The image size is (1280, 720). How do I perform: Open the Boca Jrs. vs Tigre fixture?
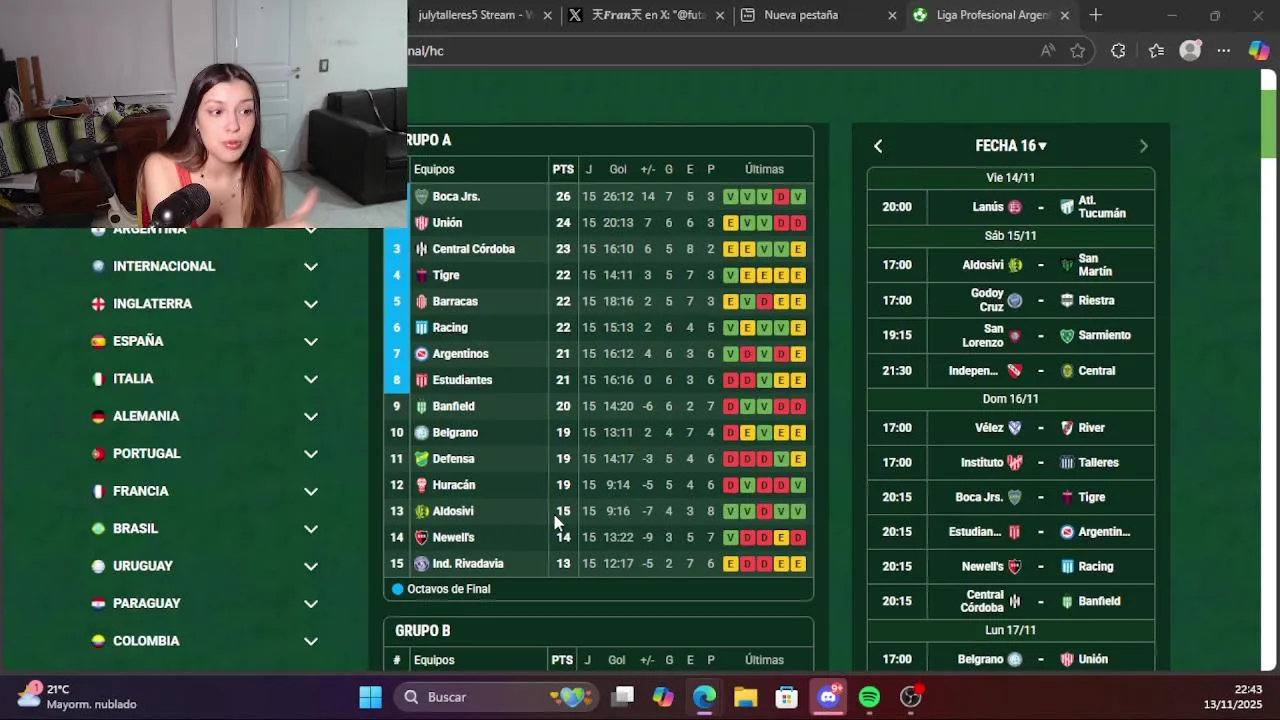coord(1011,497)
